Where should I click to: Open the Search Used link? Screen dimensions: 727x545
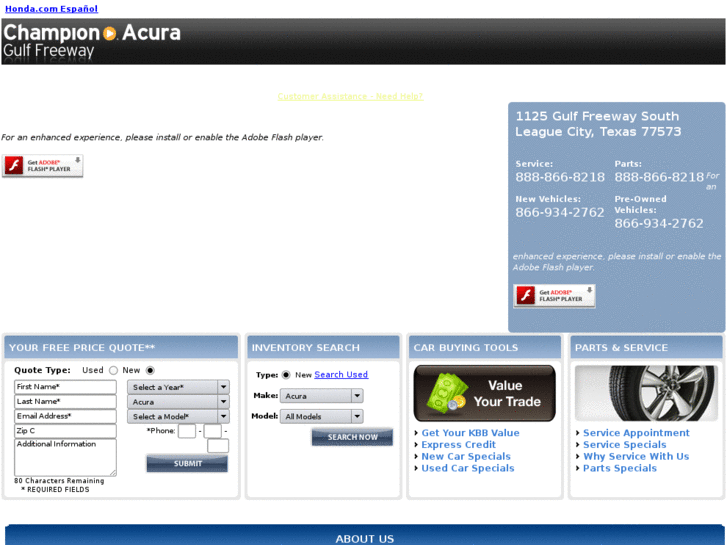(341, 375)
